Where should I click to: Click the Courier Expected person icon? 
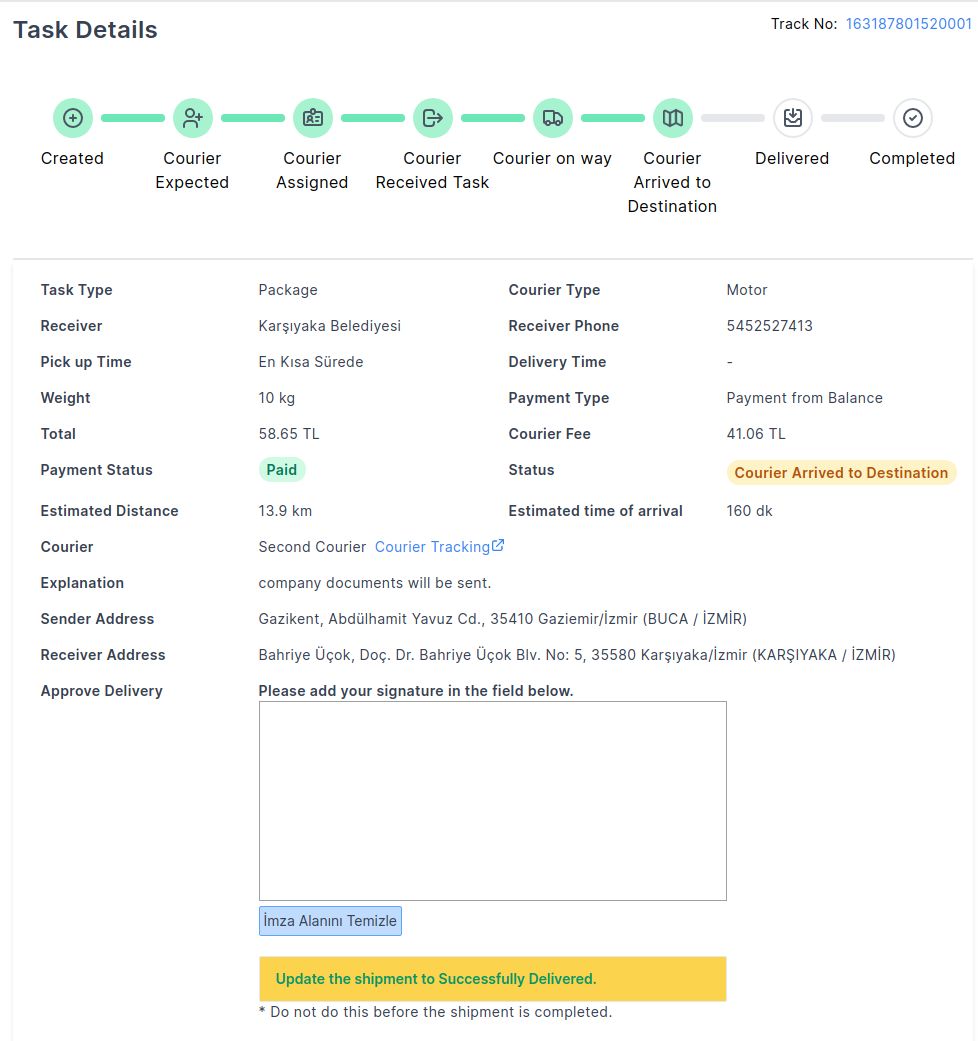(x=193, y=118)
